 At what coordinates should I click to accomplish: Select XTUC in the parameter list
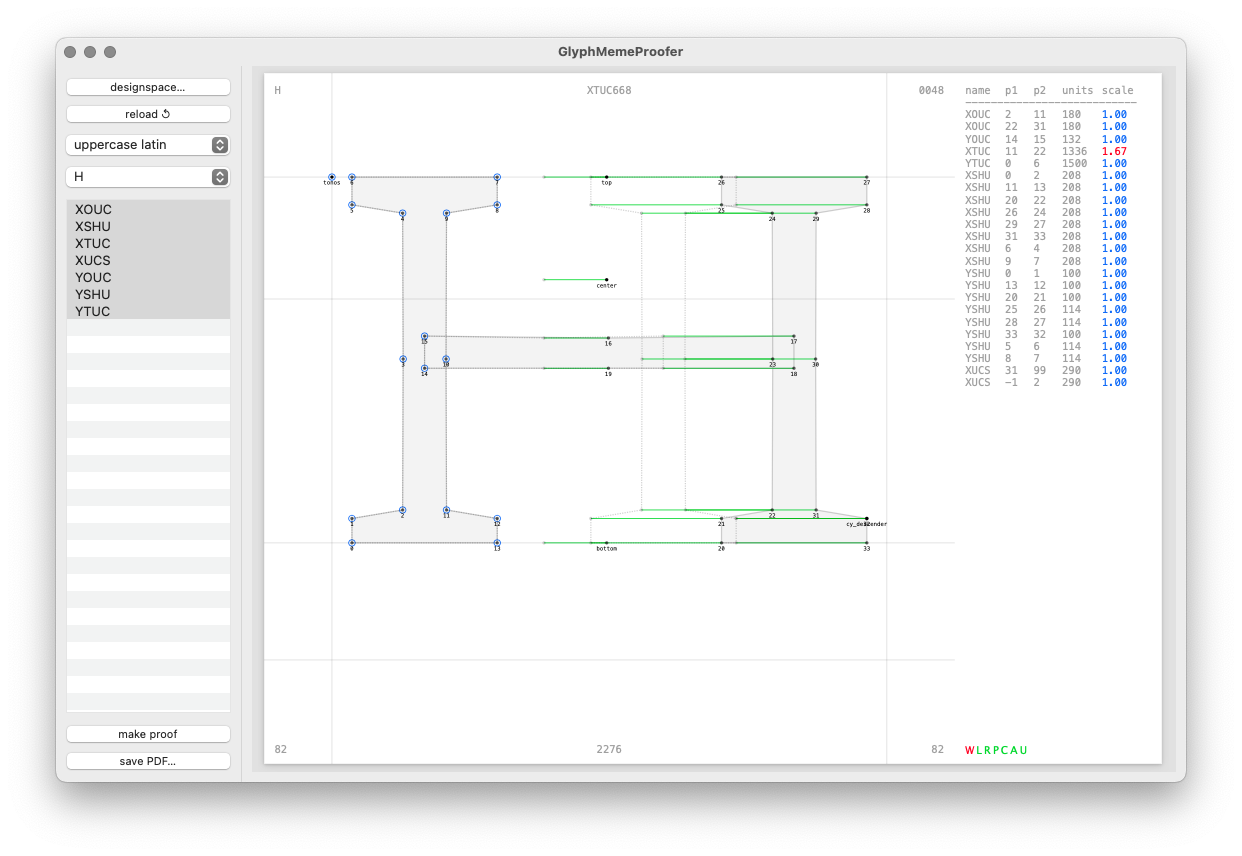tap(93, 244)
